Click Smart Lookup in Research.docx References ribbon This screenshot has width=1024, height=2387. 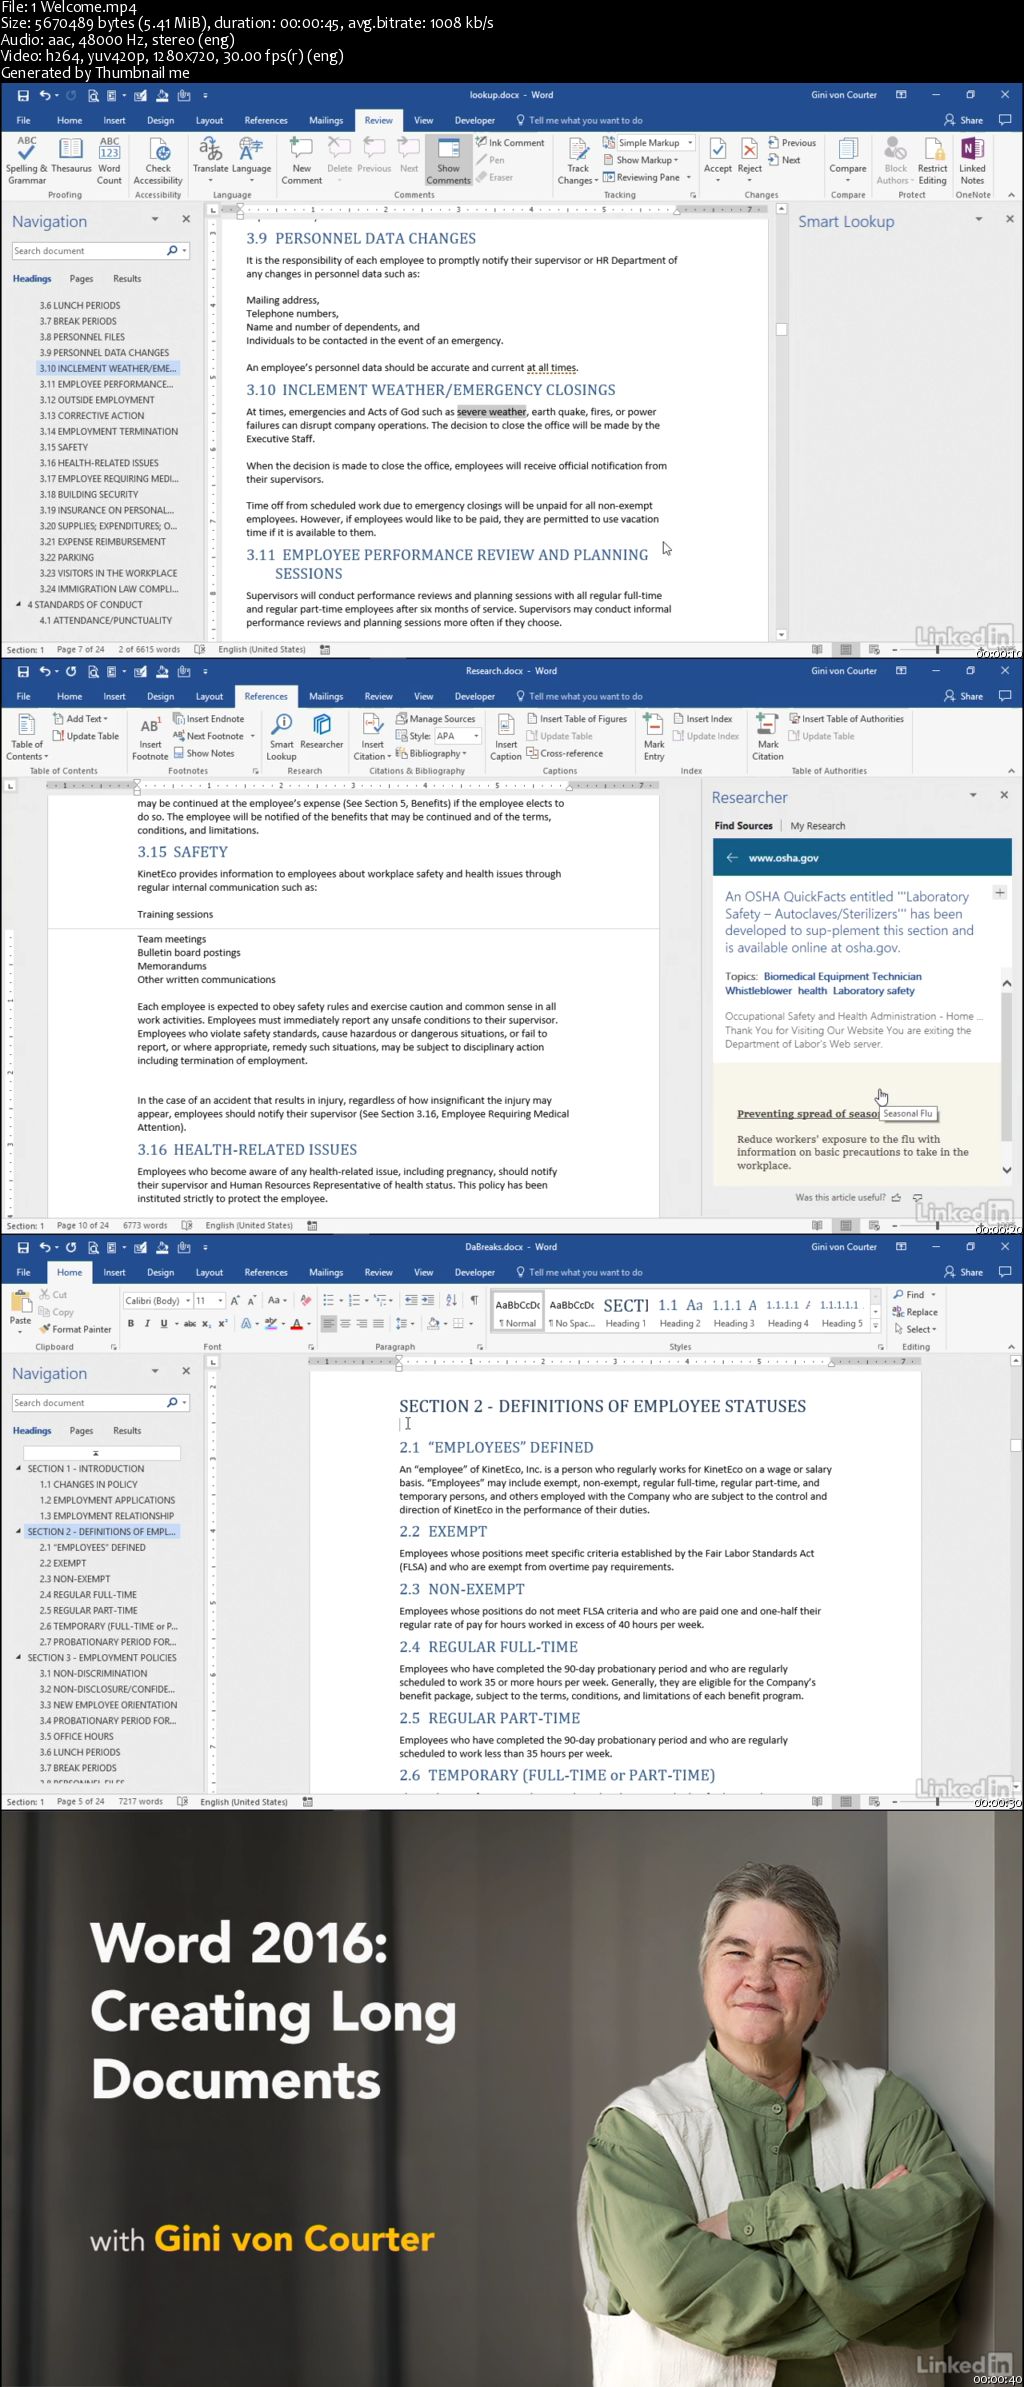tap(282, 737)
